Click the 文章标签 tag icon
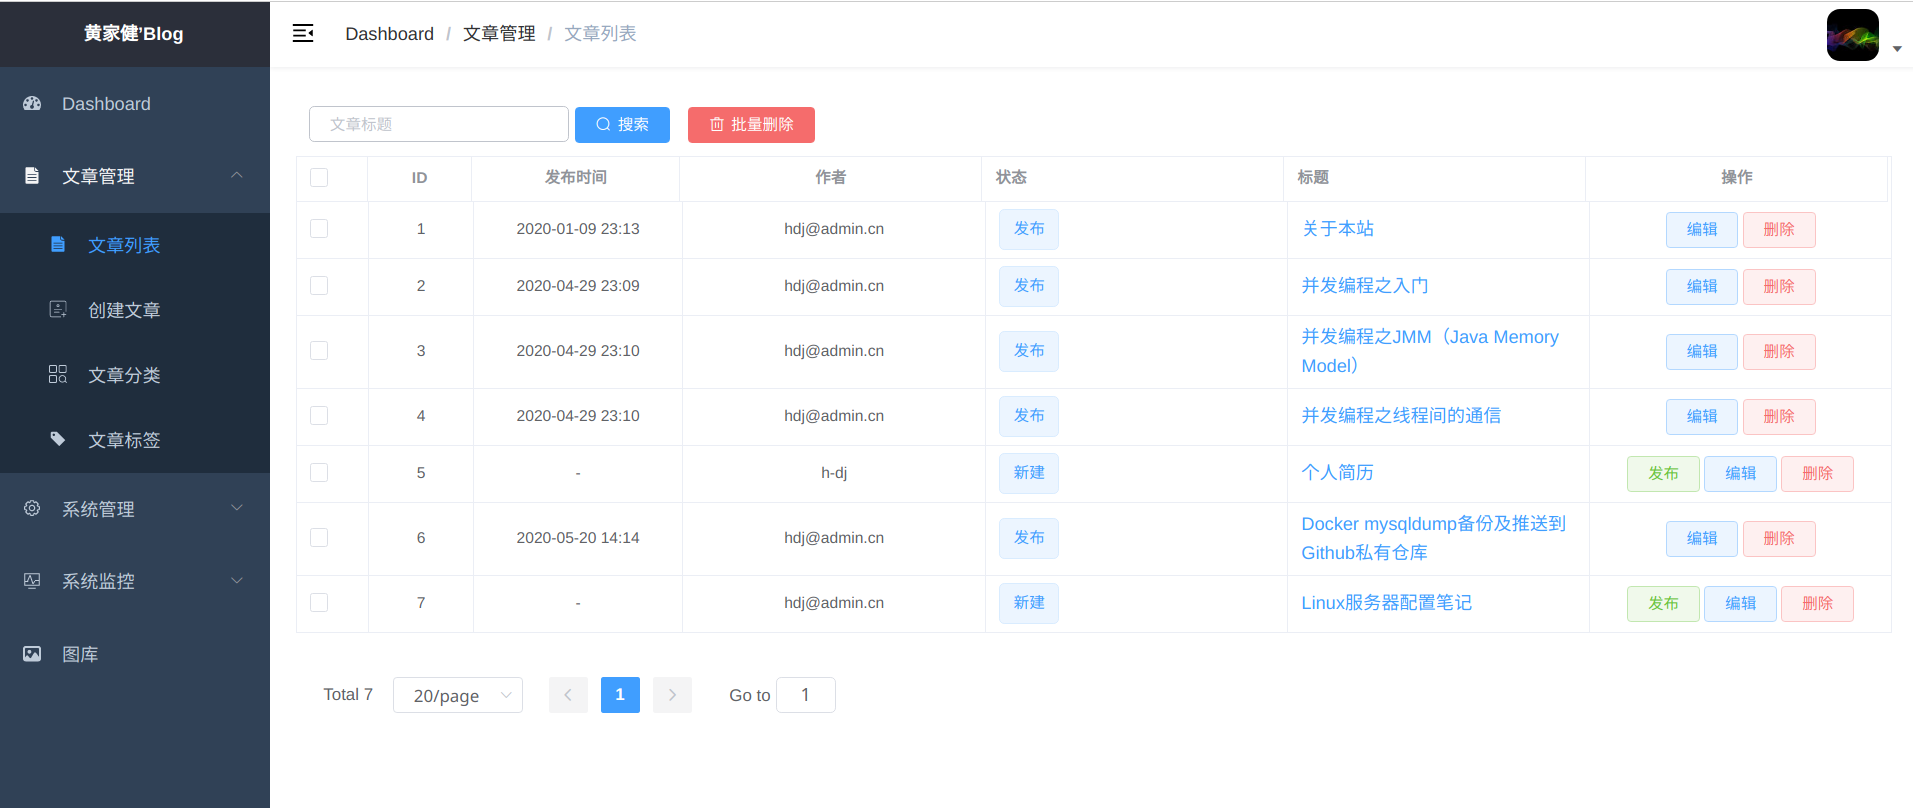This screenshot has width=1913, height=808. click(58, 440)
